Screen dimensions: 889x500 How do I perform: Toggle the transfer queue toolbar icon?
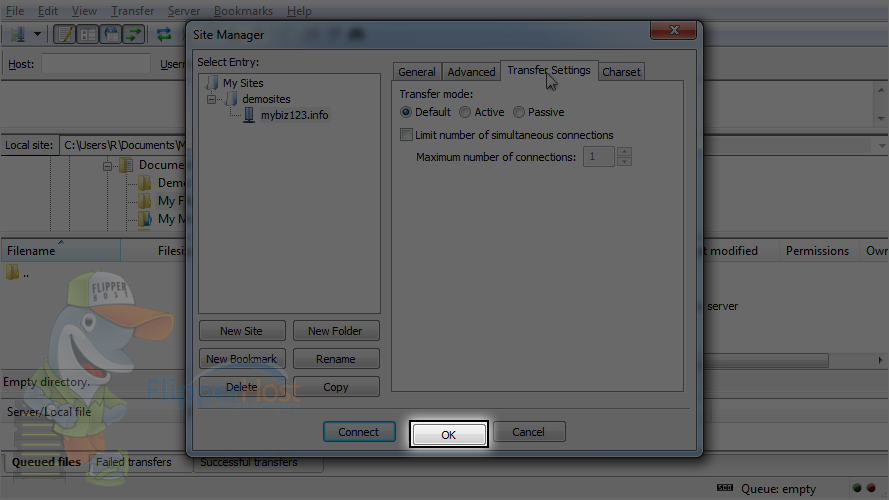click(134, 35)
